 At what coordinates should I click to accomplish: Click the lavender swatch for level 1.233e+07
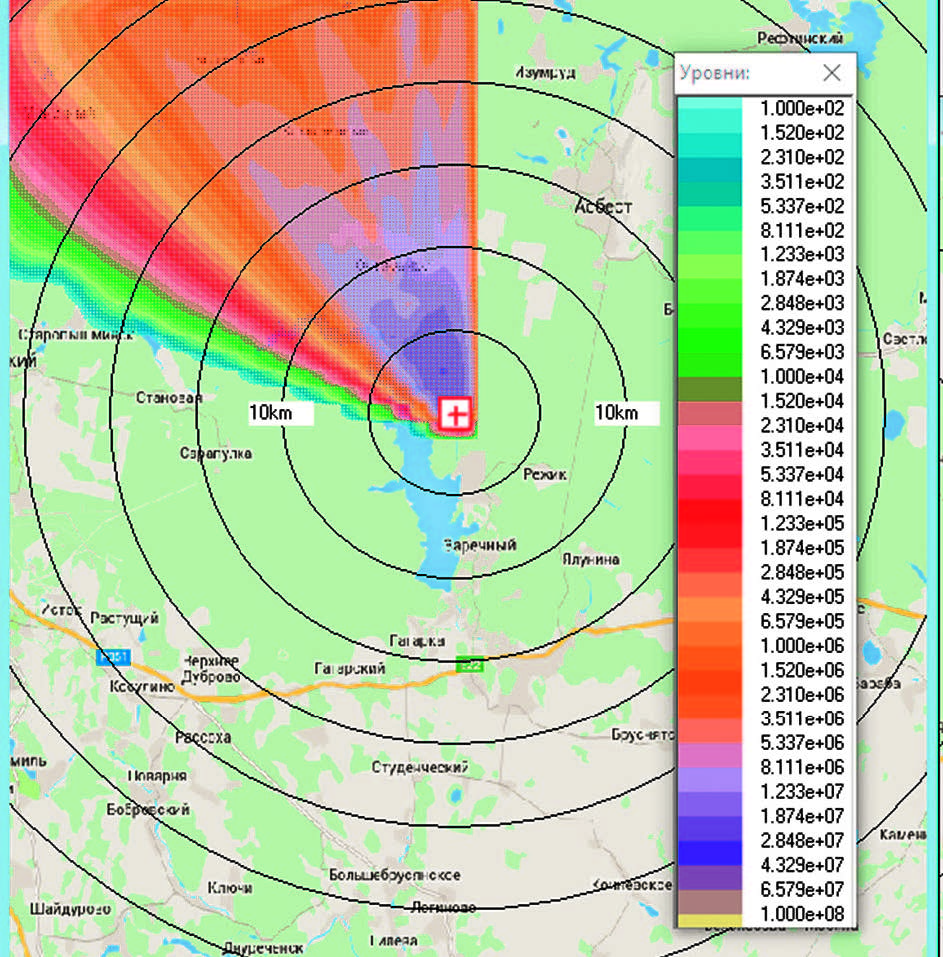[x=709, y=779]
